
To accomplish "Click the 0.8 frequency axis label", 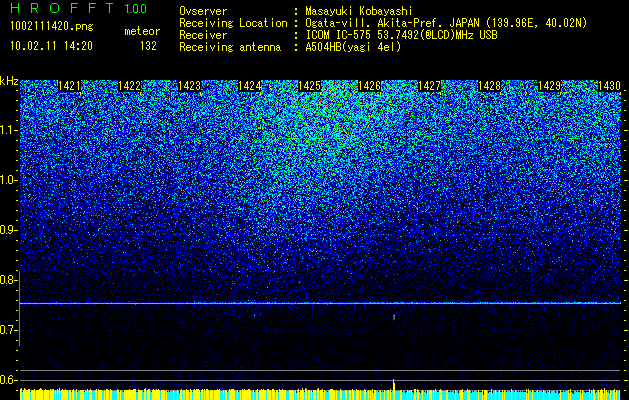I will tap(7, 280).
